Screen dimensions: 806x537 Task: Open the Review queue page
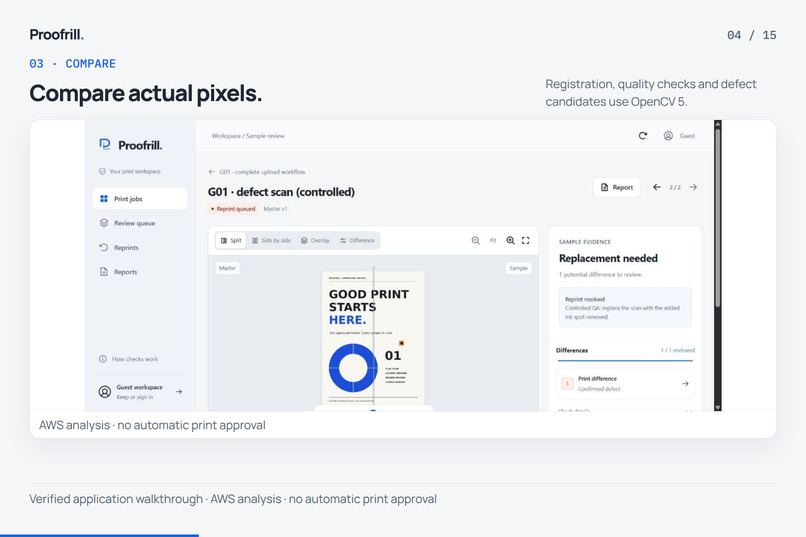click(140, 223)
